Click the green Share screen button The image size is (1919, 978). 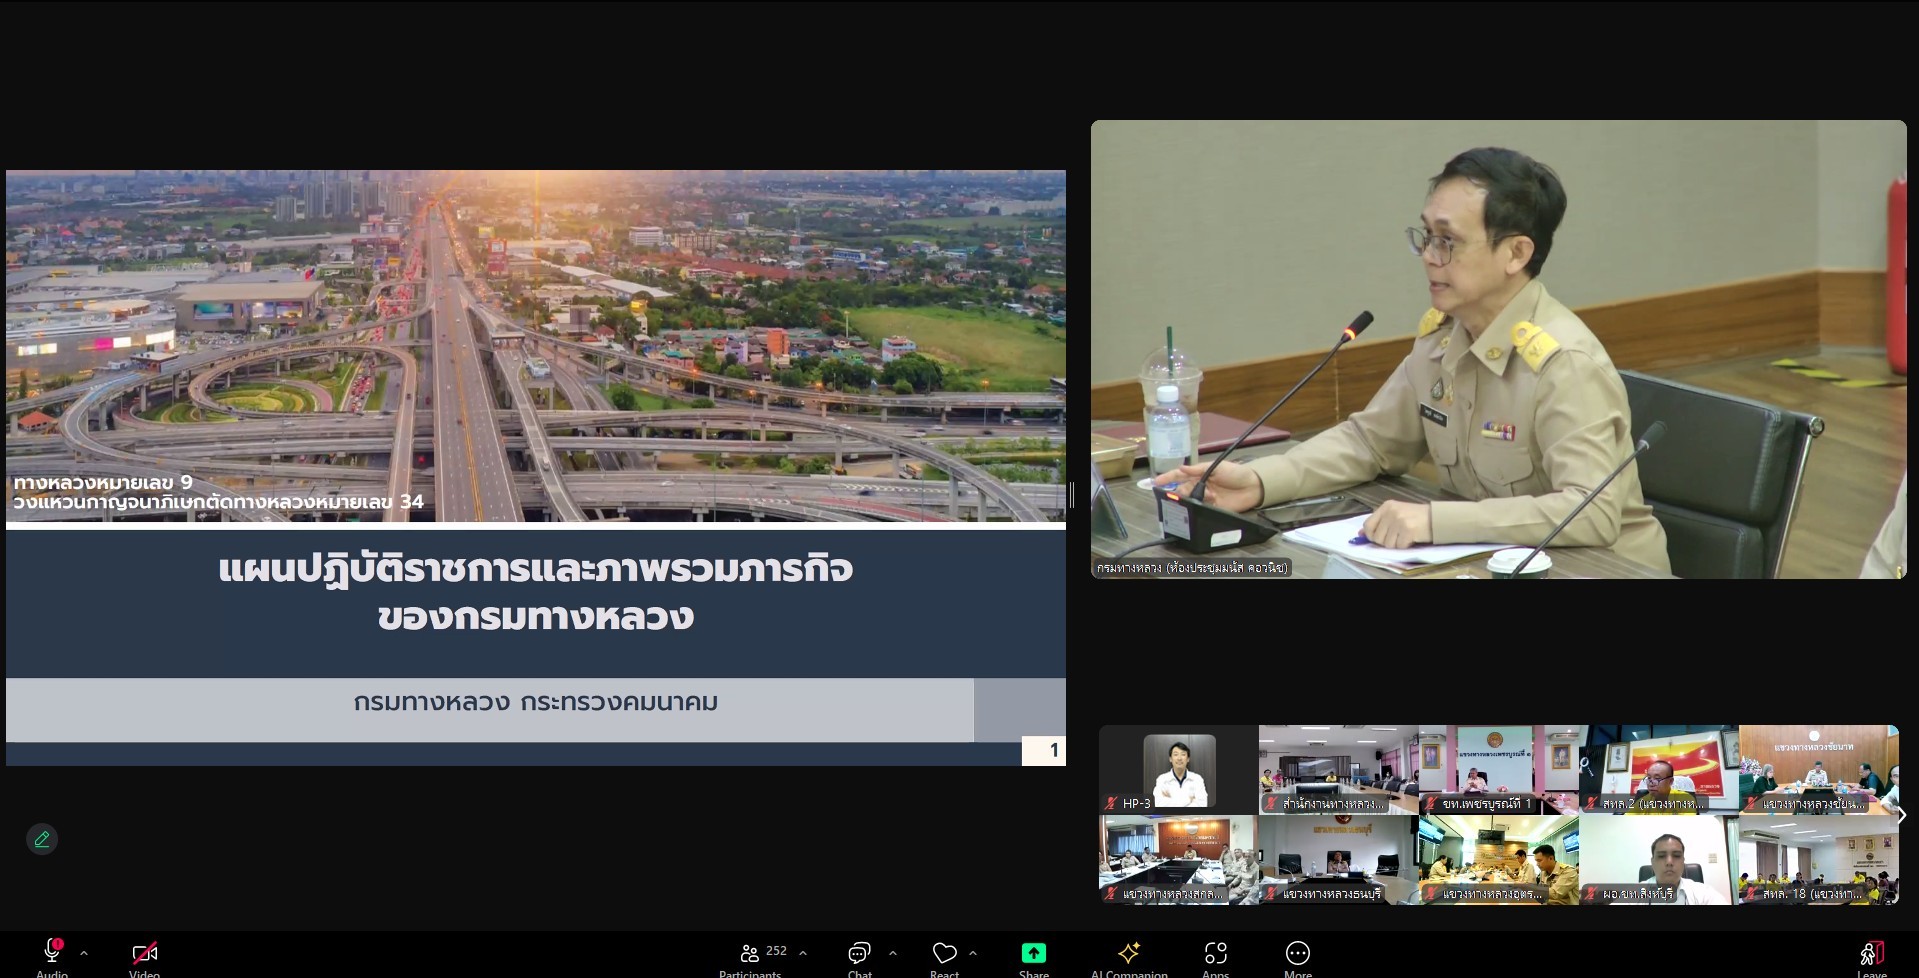1033,952
